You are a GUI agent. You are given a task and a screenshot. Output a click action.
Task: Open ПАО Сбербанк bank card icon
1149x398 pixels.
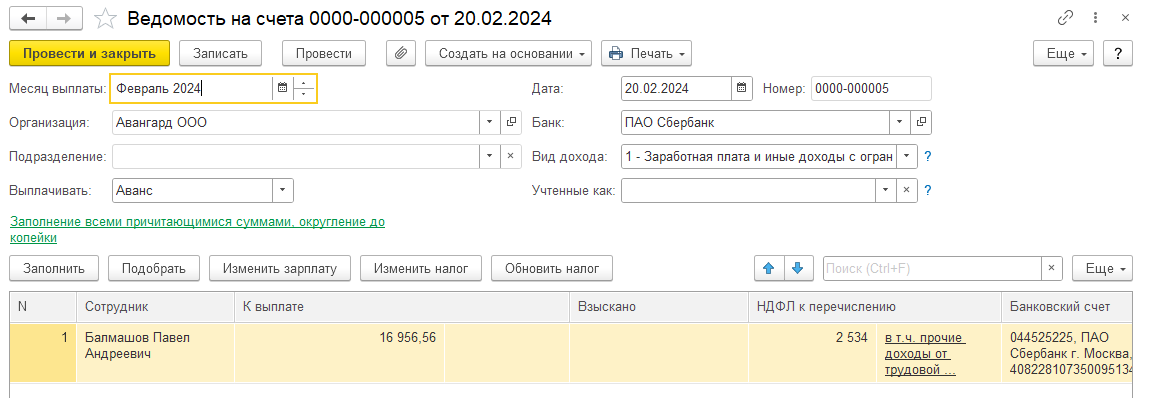[x=921, y=123]
